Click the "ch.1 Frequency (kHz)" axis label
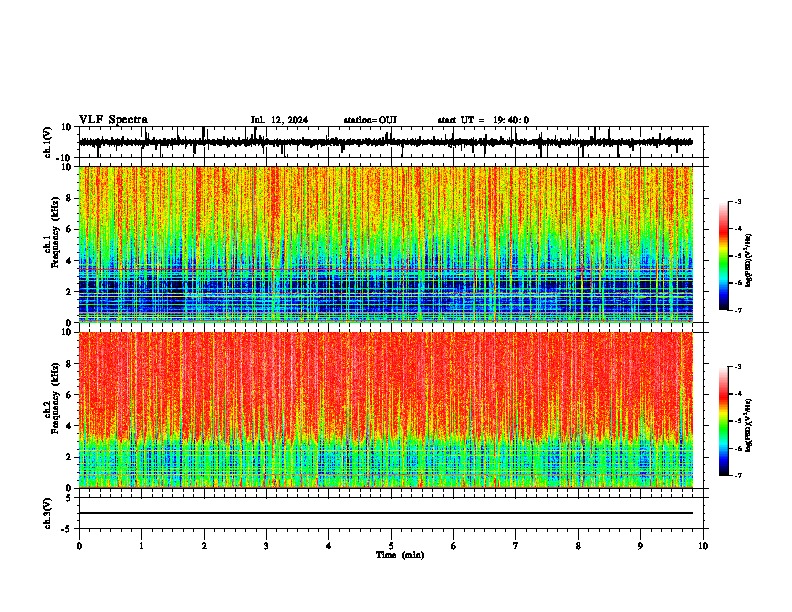Viewport: 792px width, 612px height. (x=51, y=244)
